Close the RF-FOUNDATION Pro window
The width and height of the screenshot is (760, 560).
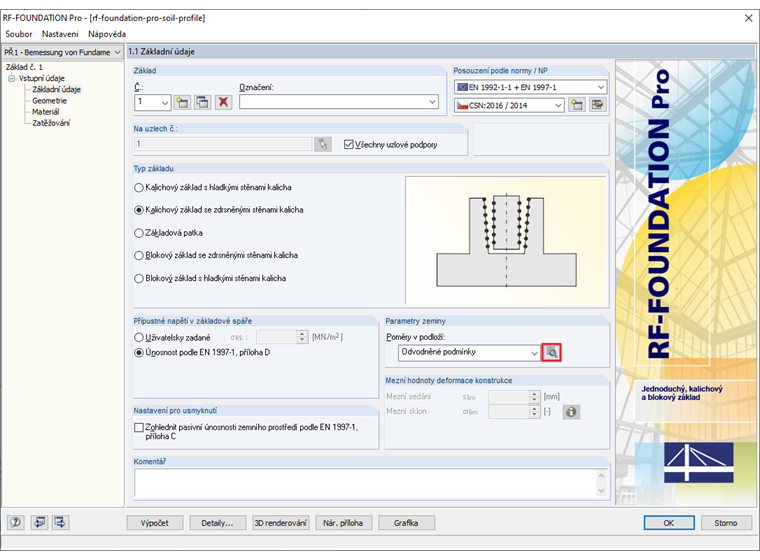point(748,18)
